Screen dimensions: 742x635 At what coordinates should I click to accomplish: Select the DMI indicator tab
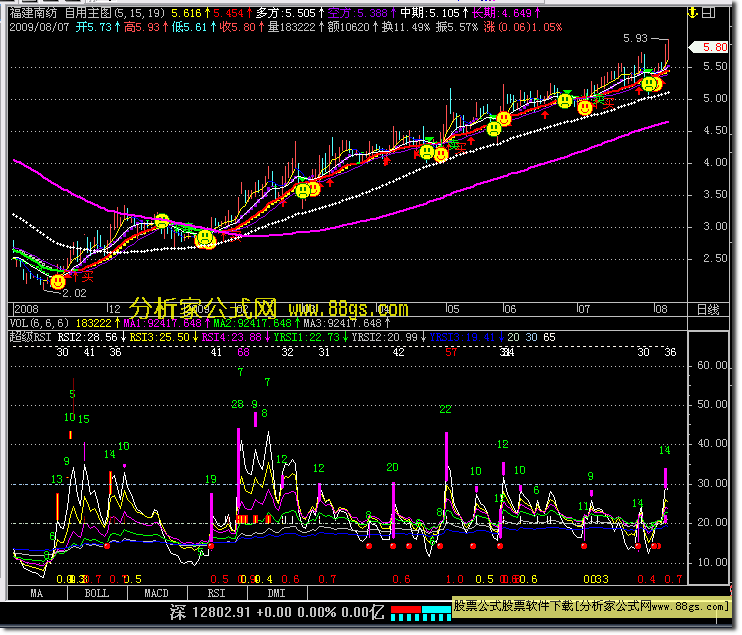tap(277, 593)
